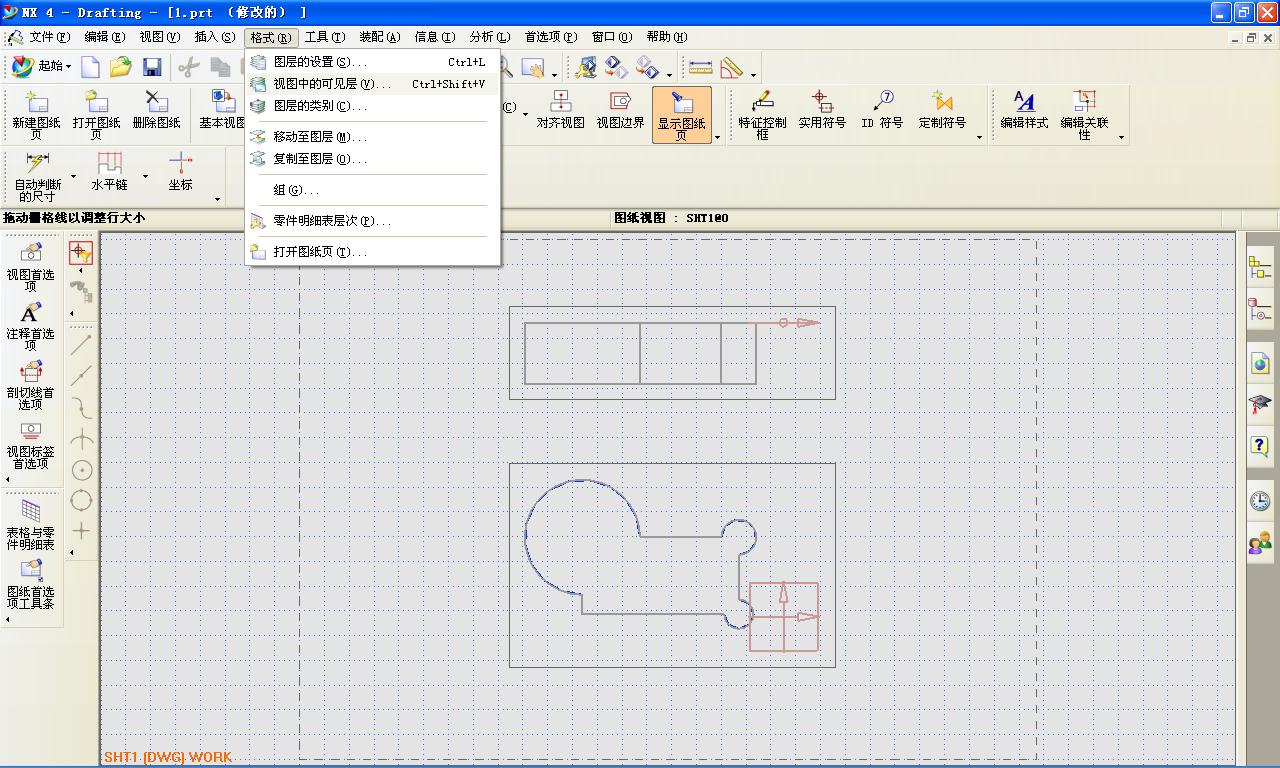Click the Ordinate (坐标) dimension tool
The width and height of the screenshot is (1280, 768).
pyautogui.click(x=180, y=172)
